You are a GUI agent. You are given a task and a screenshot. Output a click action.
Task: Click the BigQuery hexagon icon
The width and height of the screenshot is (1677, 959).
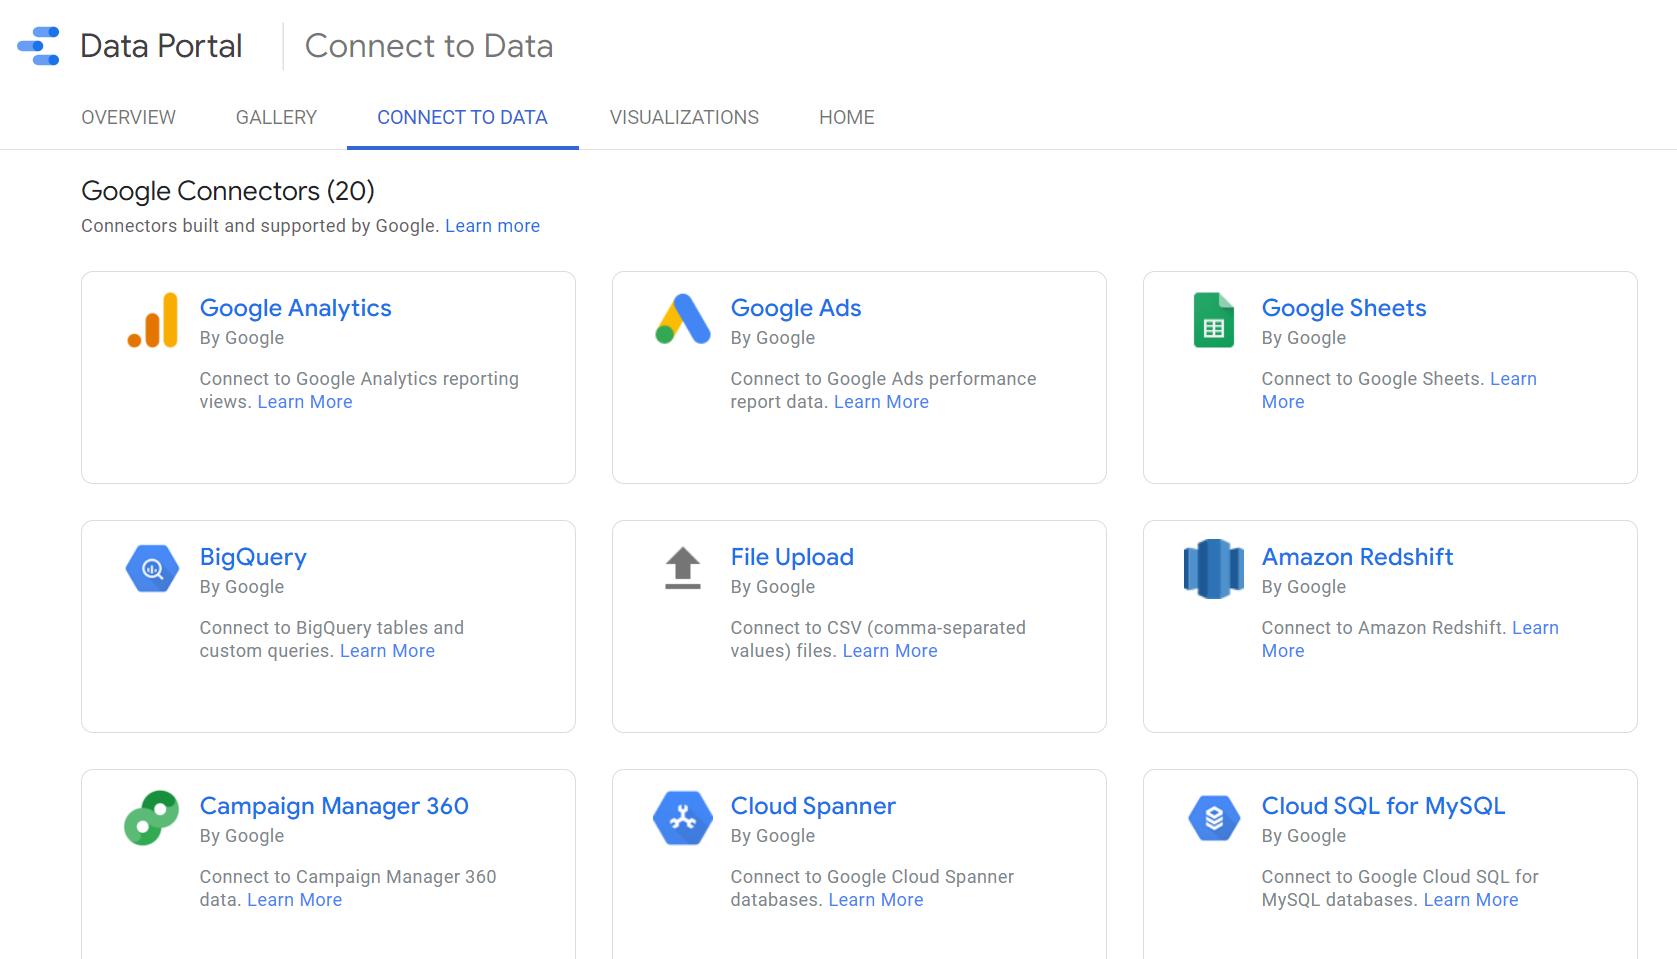(152, 569)
